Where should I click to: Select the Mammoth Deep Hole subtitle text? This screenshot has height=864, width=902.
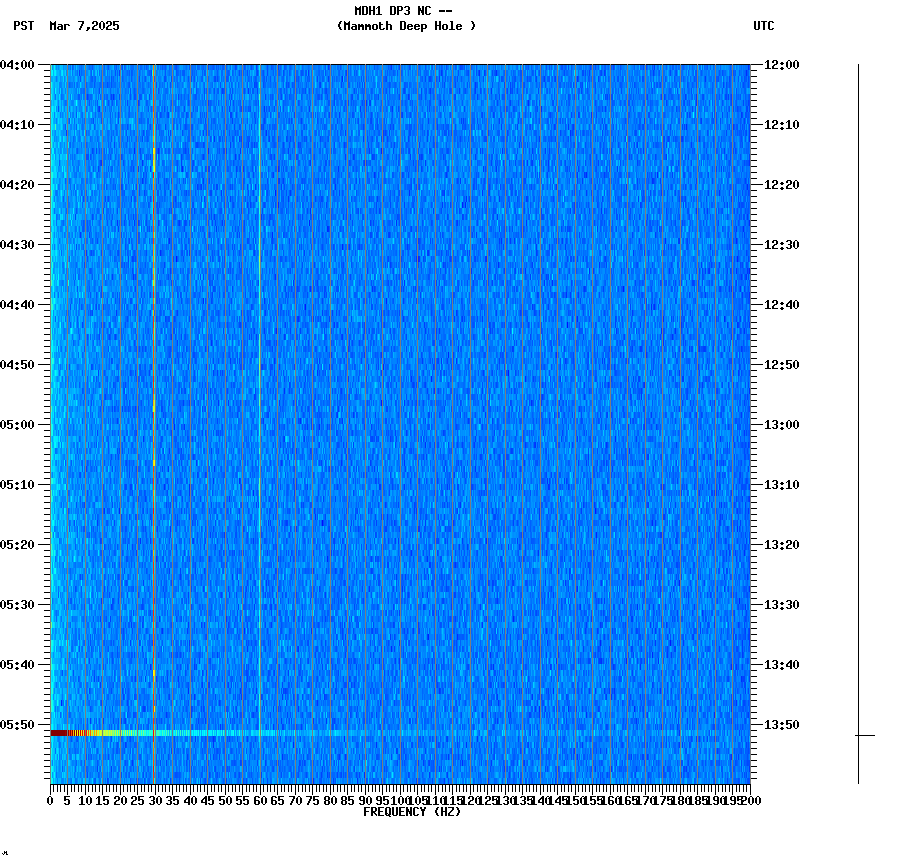pyautogui.click(x=405, y=27)
